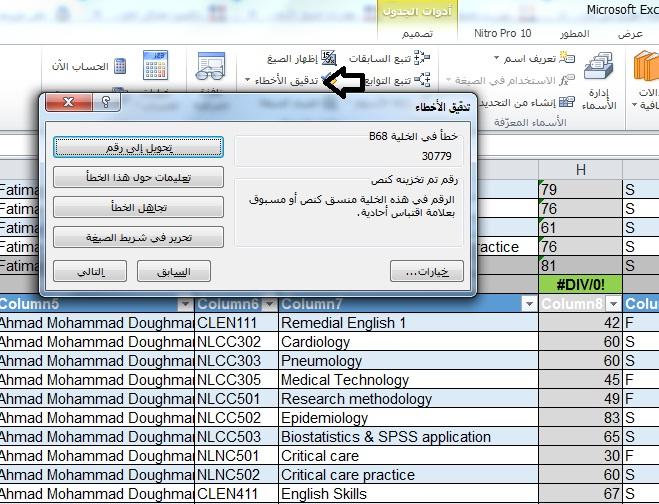Click Calculate Now (الحساب الآن)
The width and height of the screenshot is (659, 504).
click(89, 66)
